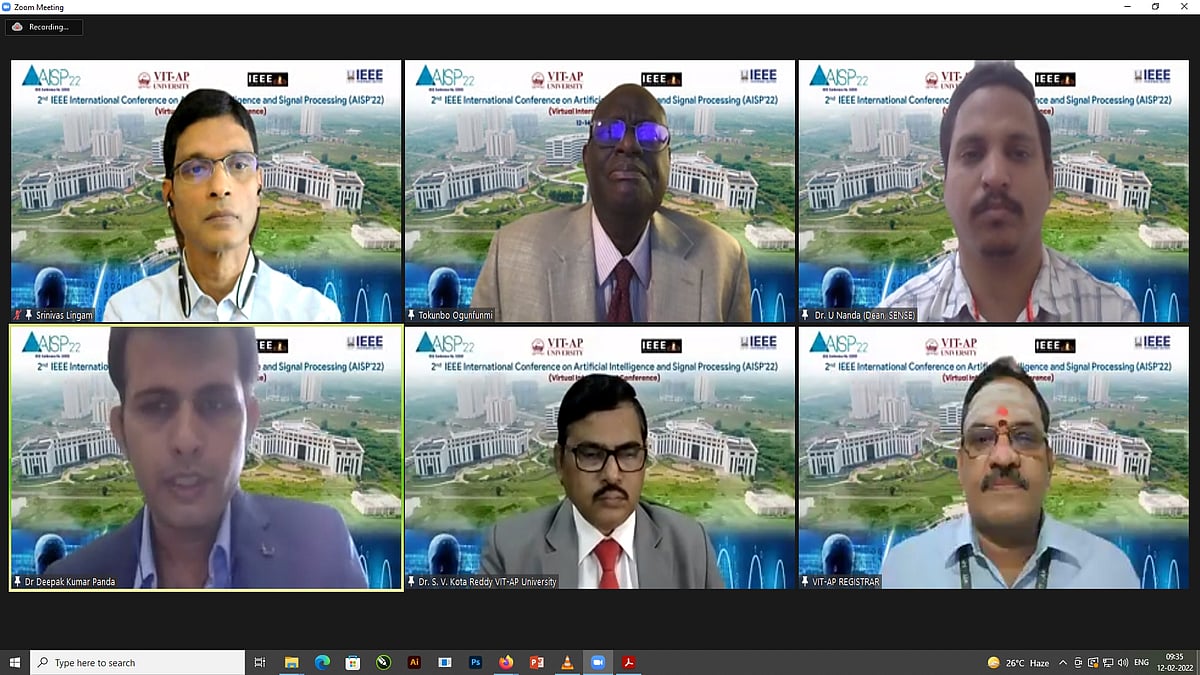
Task: Open the Windows Start menu
Action: (x=15, y=663)
